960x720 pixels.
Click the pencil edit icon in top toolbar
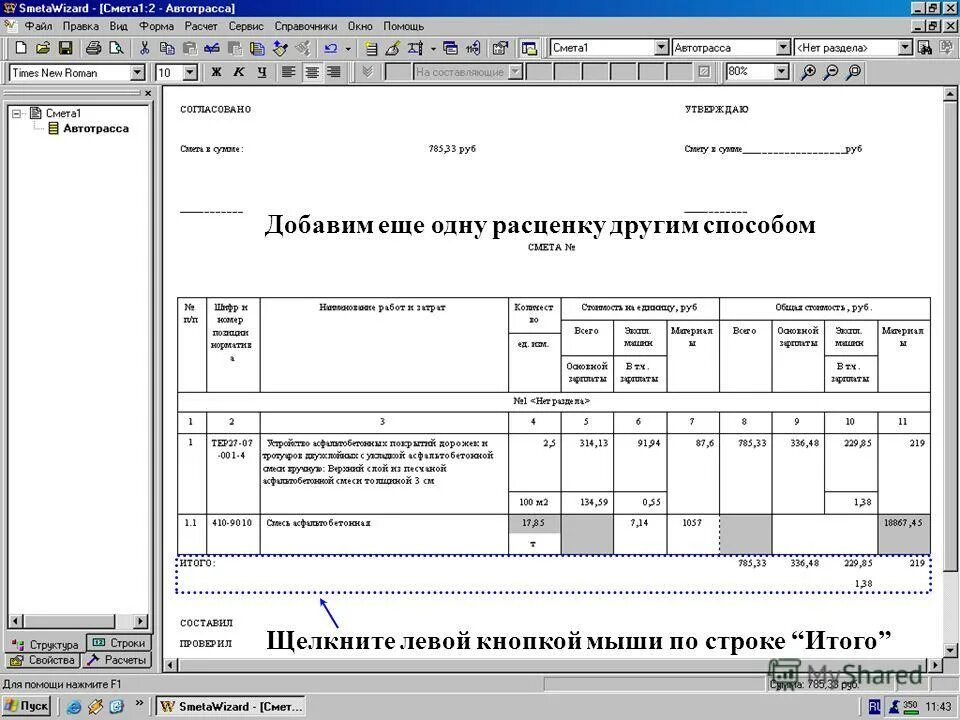tap(392, 48)
